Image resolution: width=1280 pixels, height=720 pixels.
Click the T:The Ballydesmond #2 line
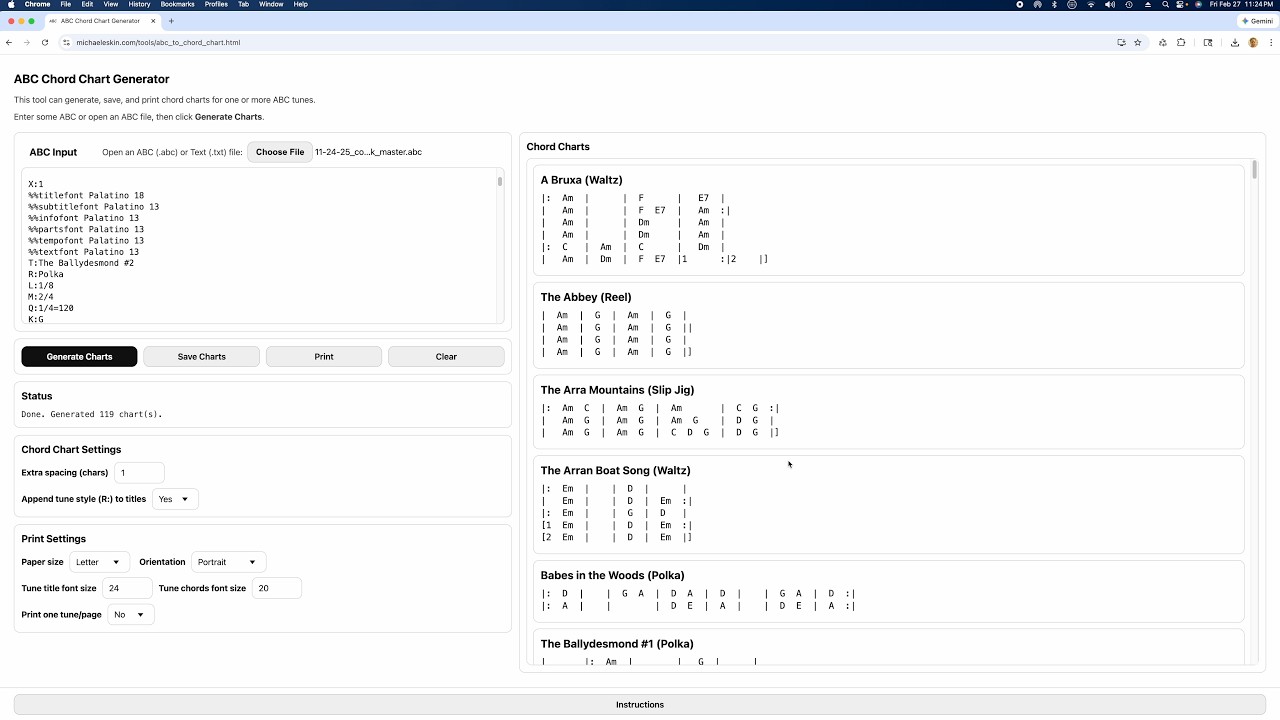coord(81,263)
